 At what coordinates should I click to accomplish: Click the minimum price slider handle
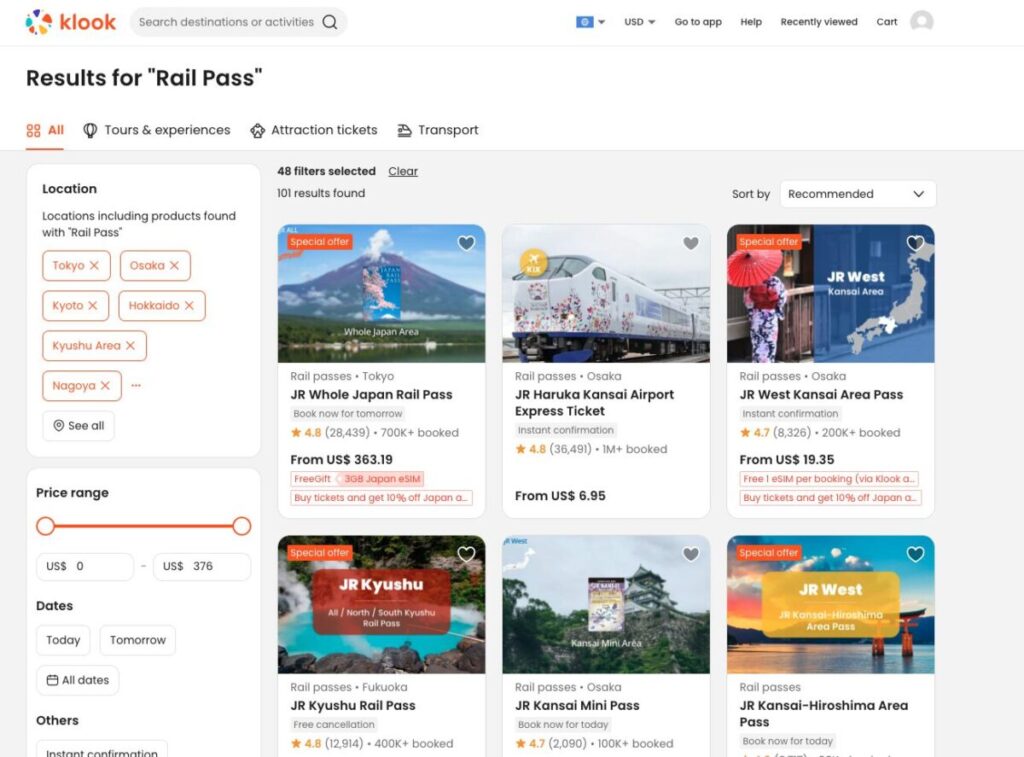click(45, 526)
